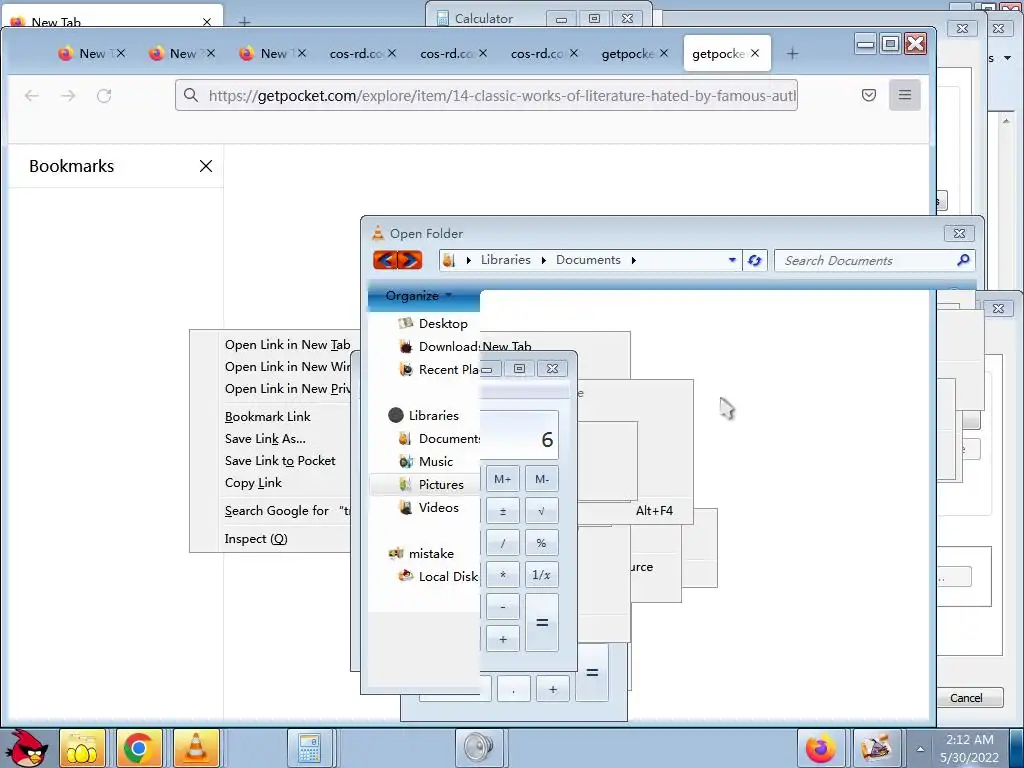Choose Open Link in New Tab

(x=287, y=345)
